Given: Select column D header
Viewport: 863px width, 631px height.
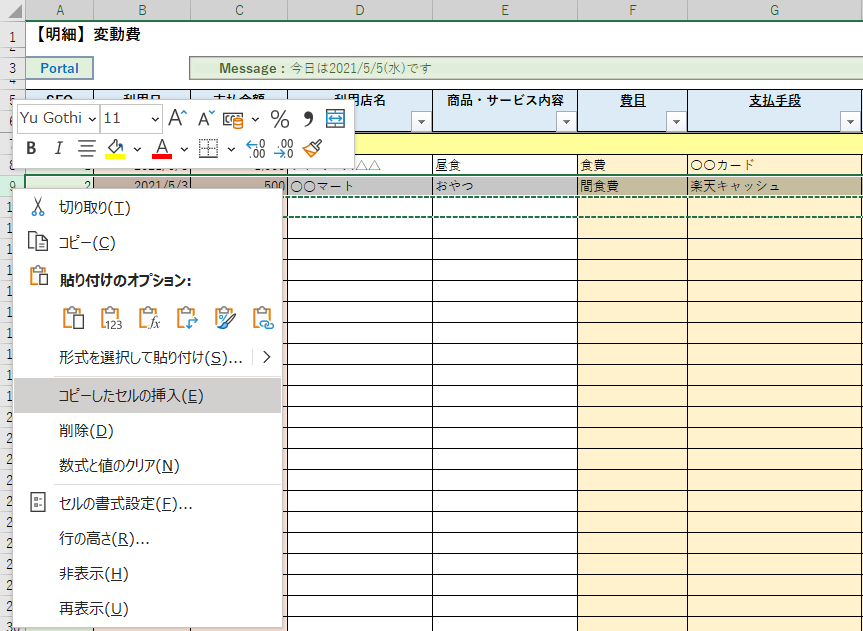Looking at the screenshot, I should point(360,10).
